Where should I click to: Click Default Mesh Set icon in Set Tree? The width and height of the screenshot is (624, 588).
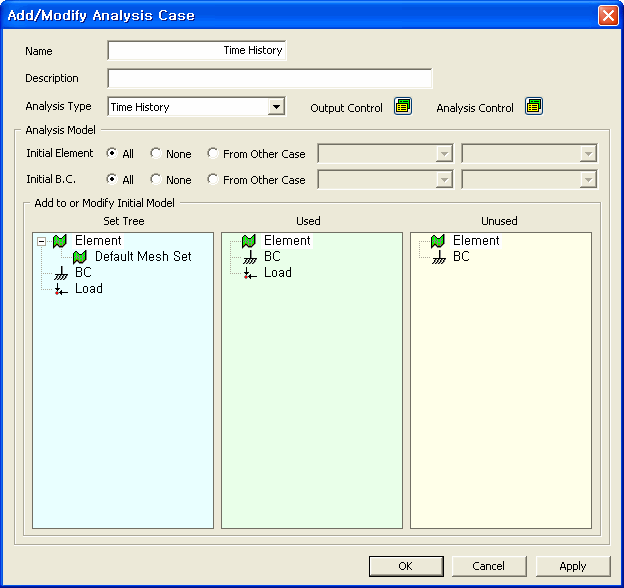pyautogui.click(x=80, y=257)
